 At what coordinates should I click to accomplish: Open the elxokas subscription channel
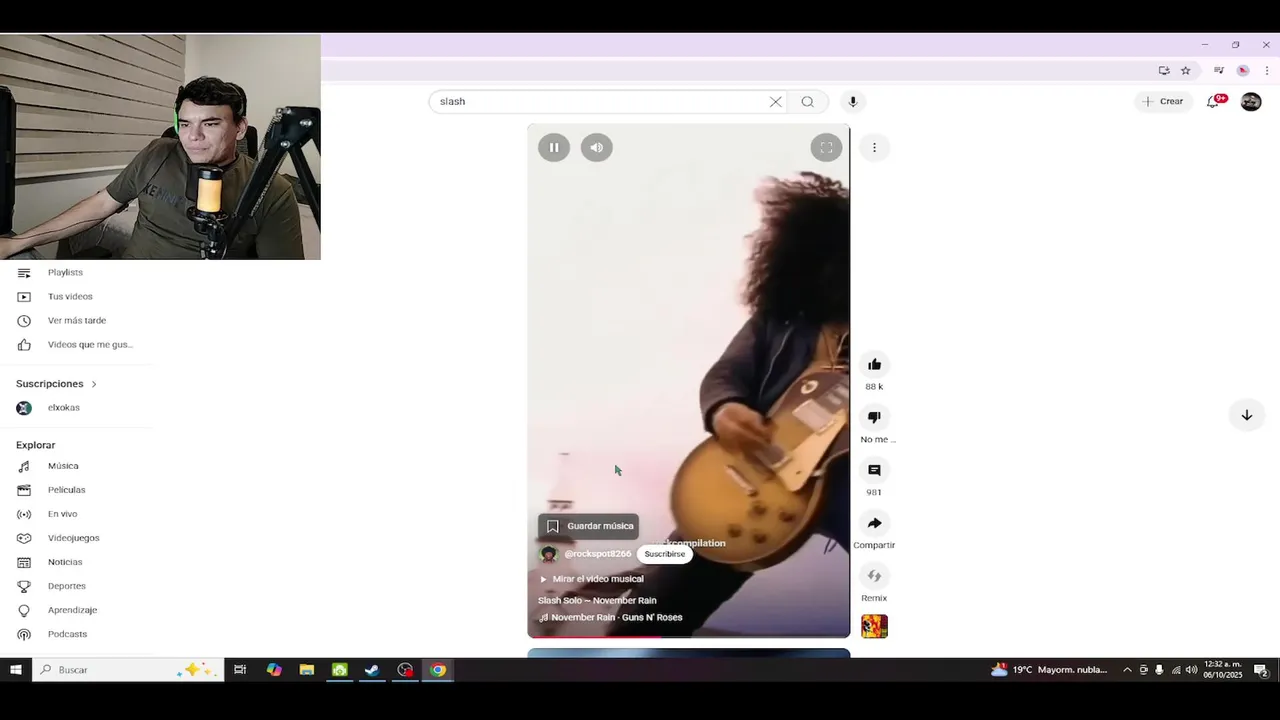pos(77,408)
